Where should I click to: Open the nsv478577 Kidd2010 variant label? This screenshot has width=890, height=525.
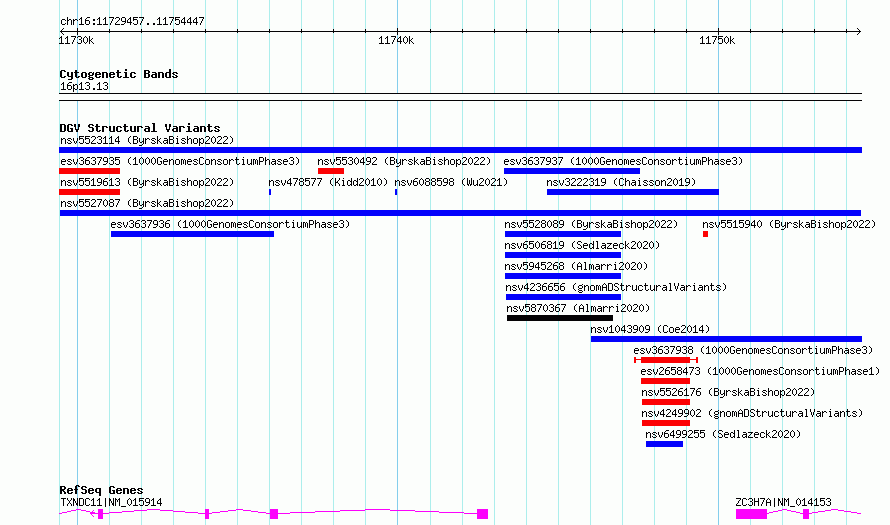[328, 182]
